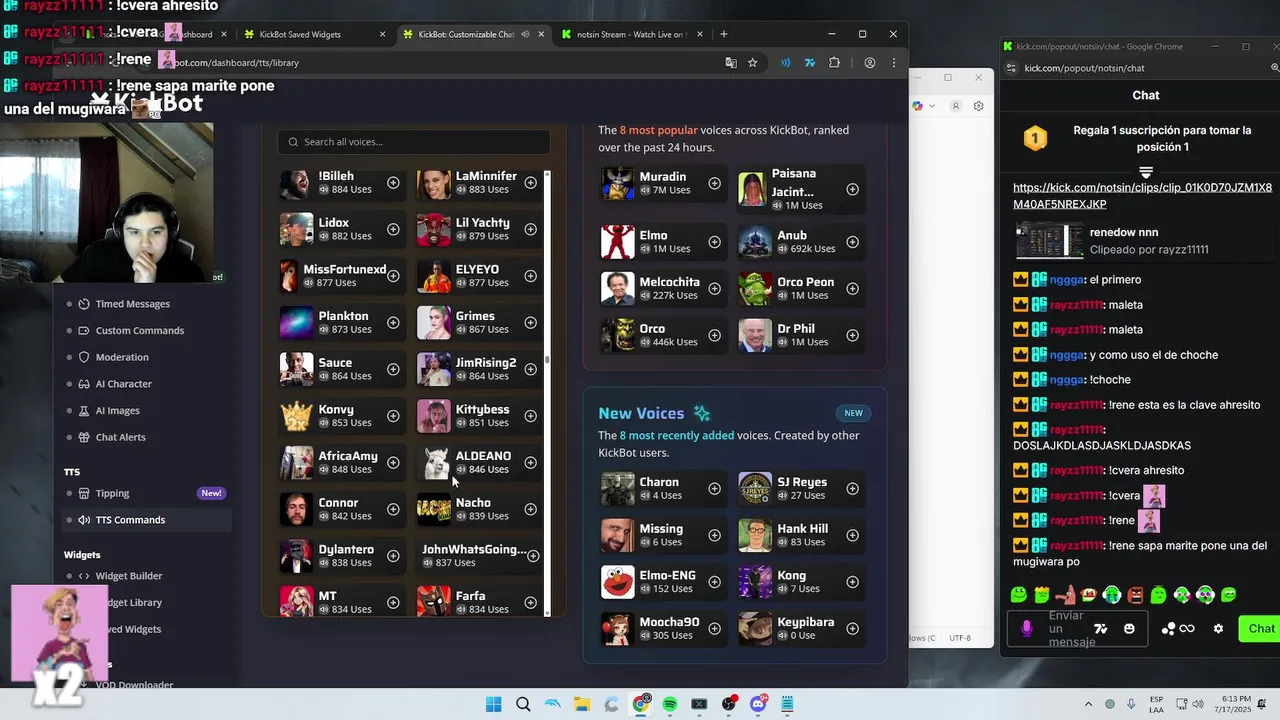
Task: Add the Konvy voice plus icon
Action: coord(393,416)
